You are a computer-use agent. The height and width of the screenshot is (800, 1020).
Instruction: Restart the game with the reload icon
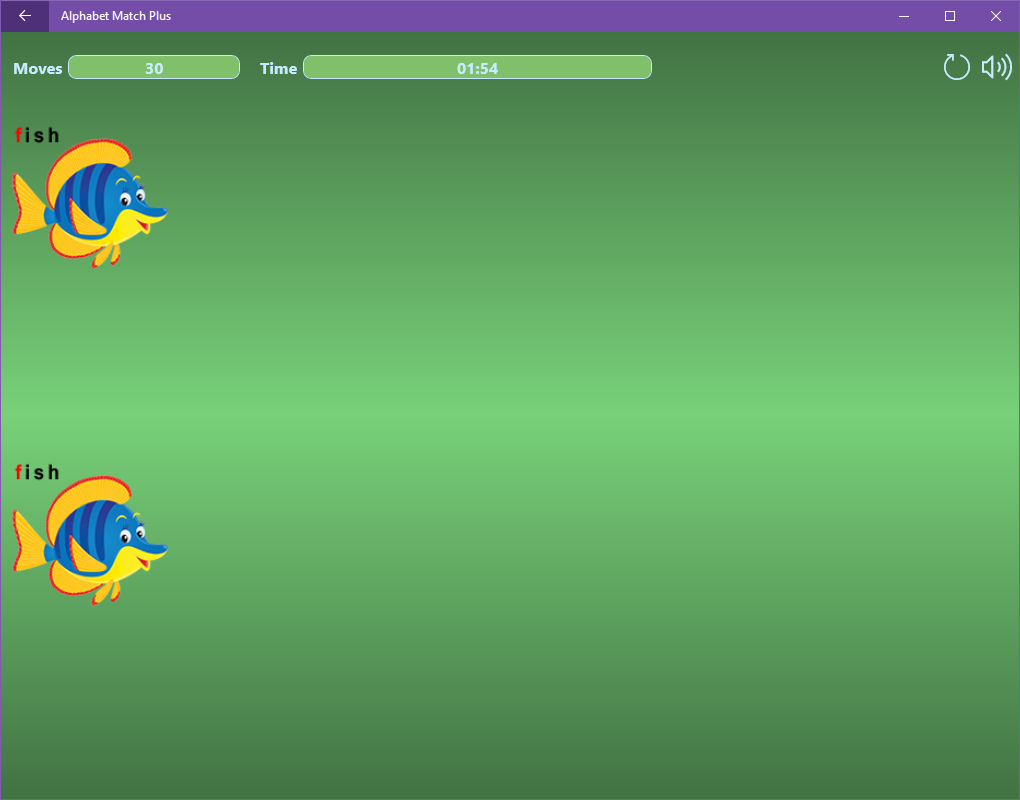[x=956, y=67]
